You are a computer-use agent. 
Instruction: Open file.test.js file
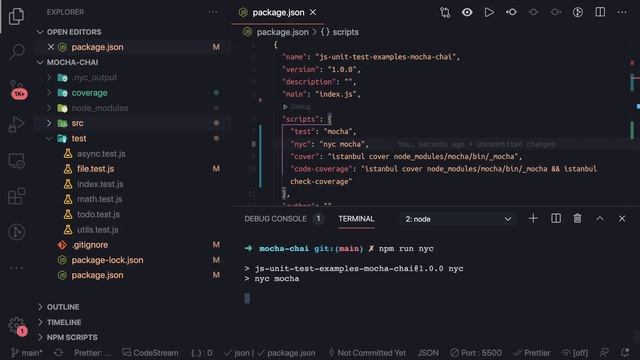(x=96, y=169)
